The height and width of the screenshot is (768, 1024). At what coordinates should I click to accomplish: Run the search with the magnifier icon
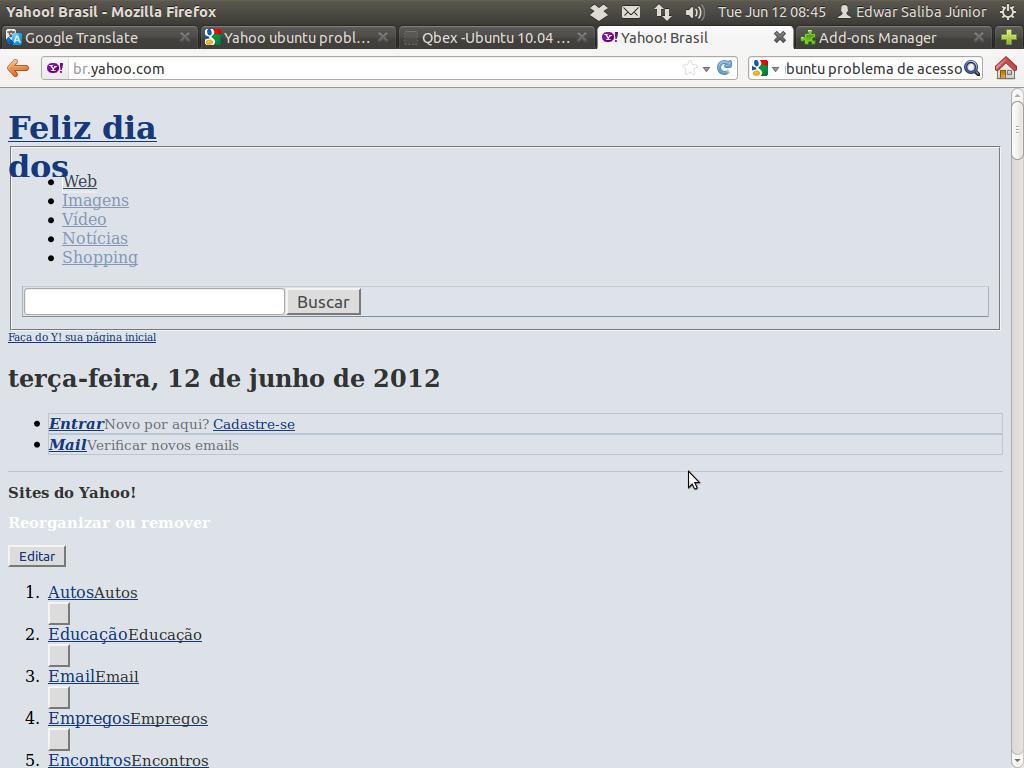coord(972,68)
